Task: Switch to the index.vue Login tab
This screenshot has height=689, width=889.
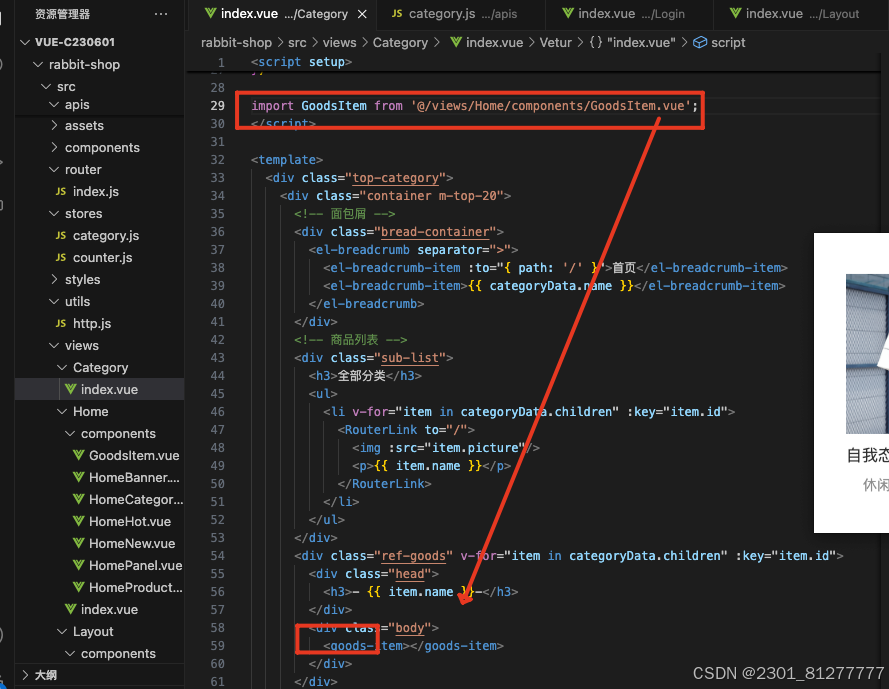Action: pos(631,14)
